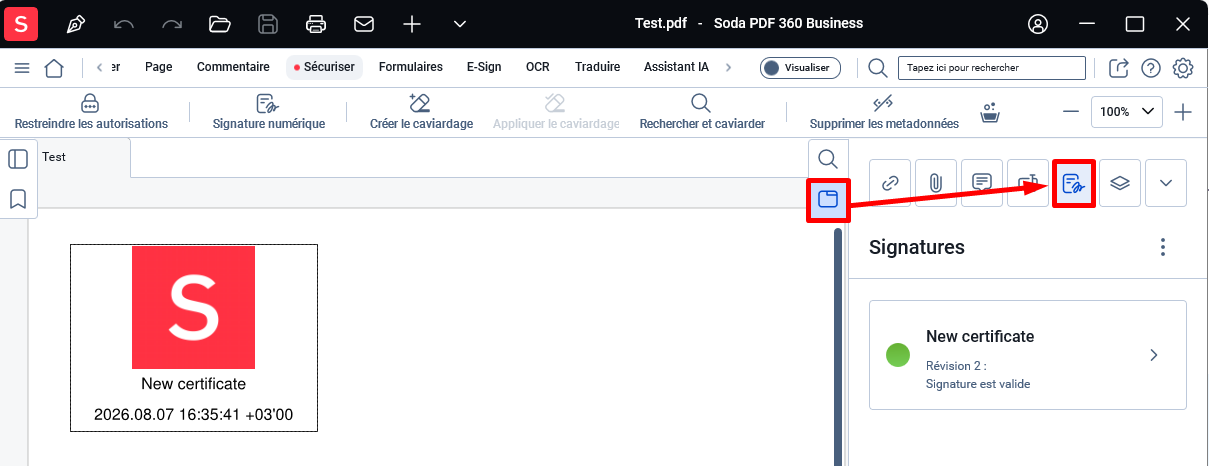Open the E-Sign tab
Screen dimensions: 1209x466
click(484, 67)
